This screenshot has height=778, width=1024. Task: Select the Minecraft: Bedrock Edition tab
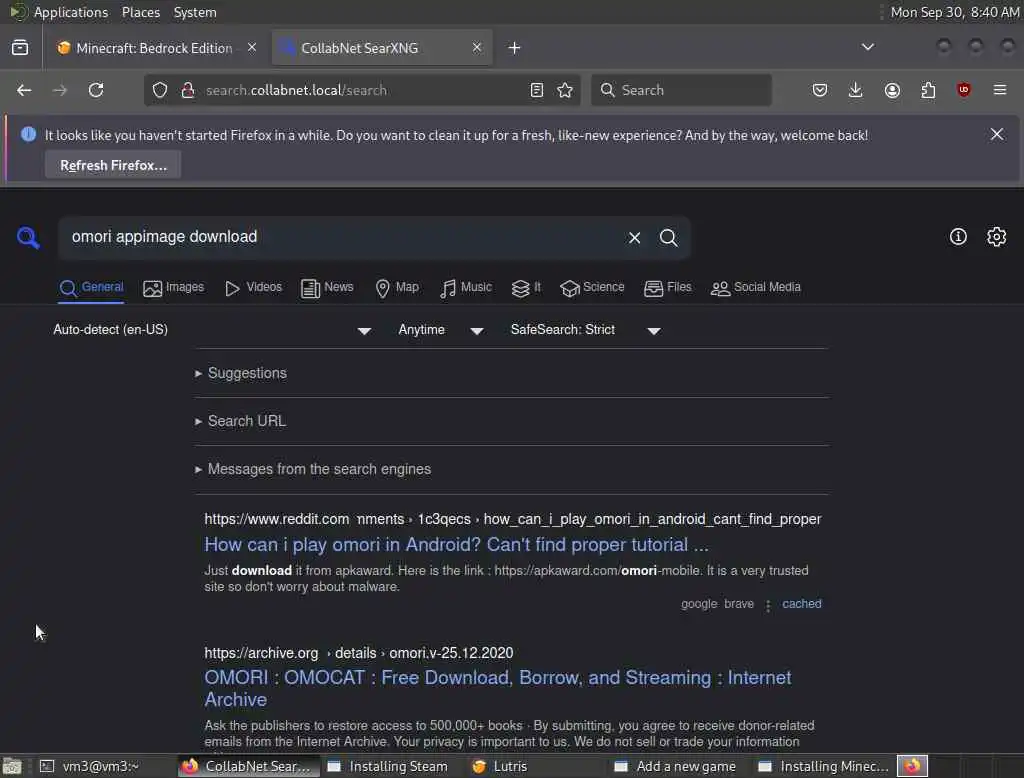155,48
